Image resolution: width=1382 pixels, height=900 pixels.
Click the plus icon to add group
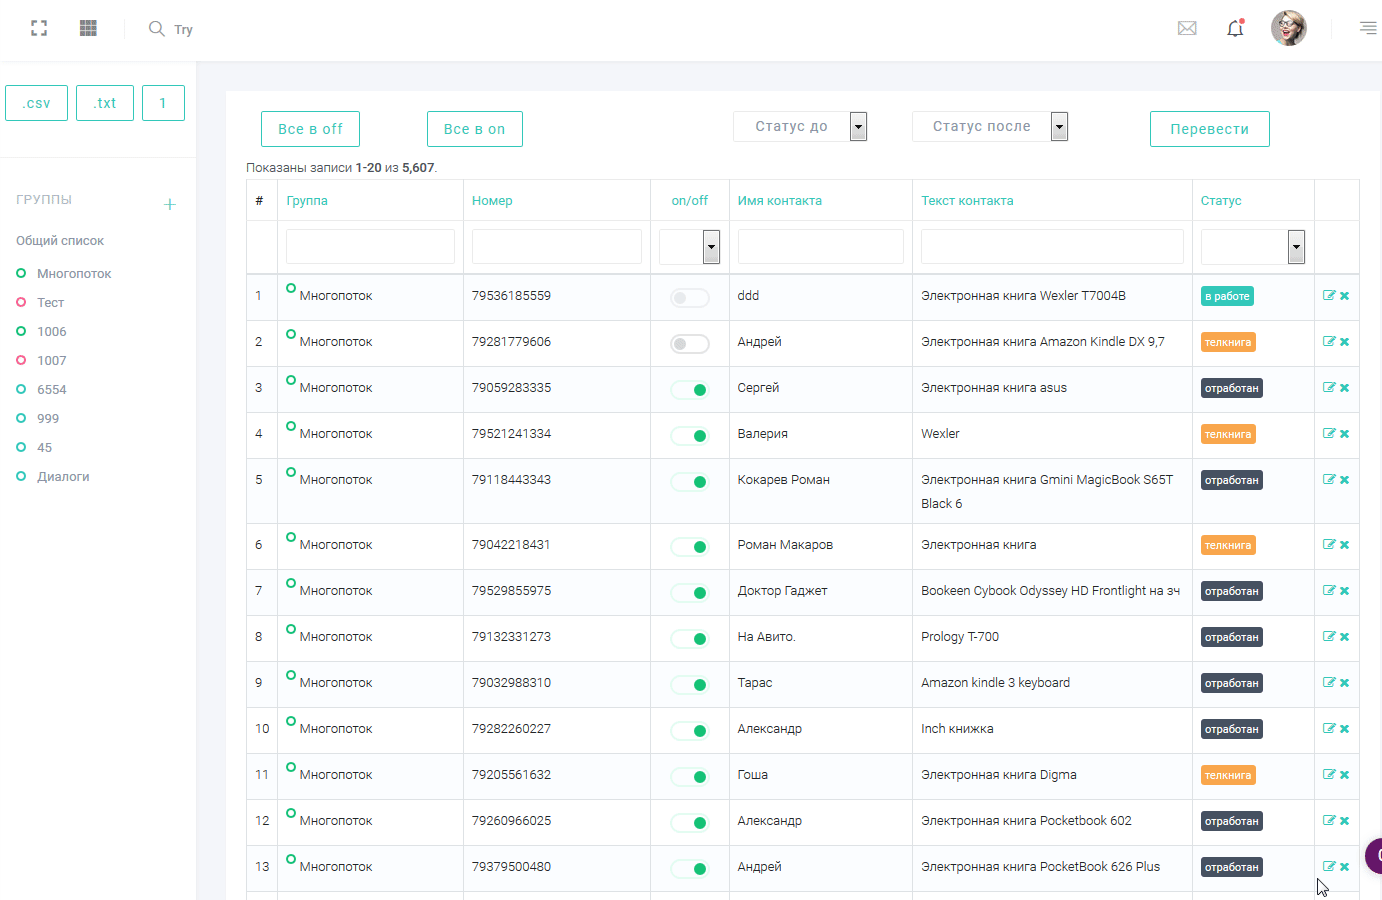[x=170, y=204]
